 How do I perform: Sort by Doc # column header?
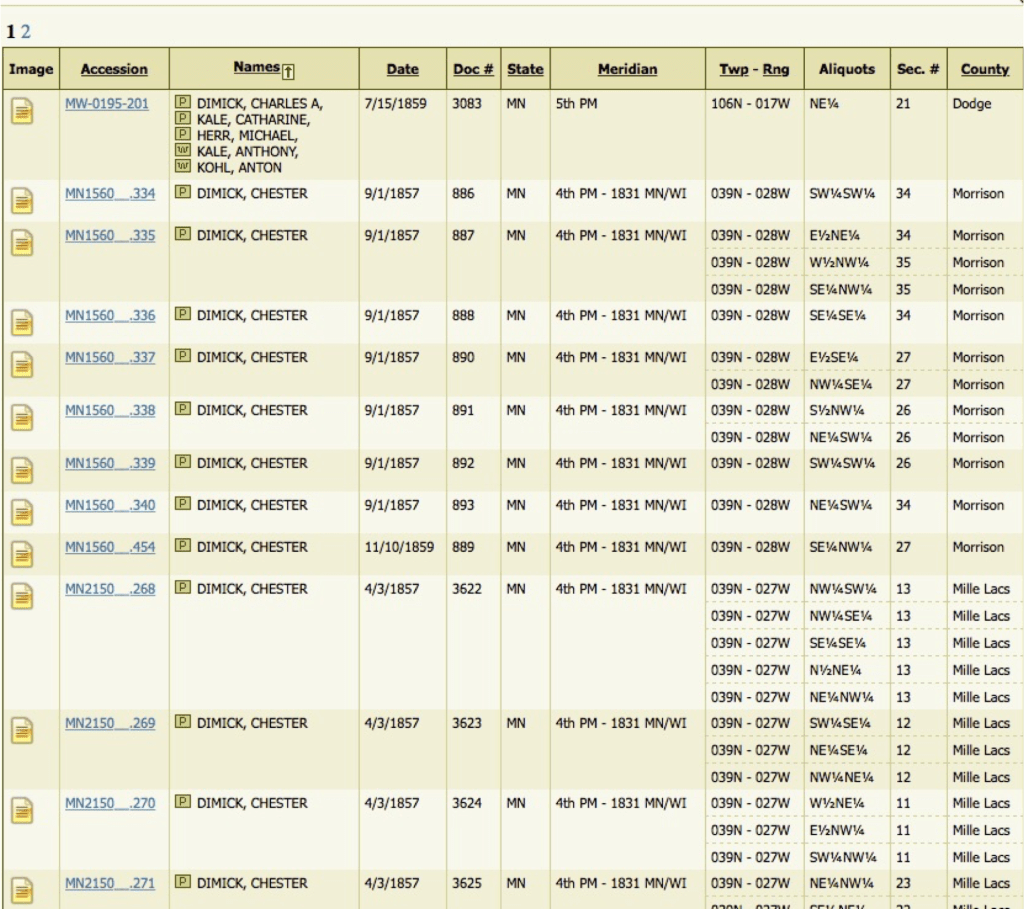click(x=473, y=69)
